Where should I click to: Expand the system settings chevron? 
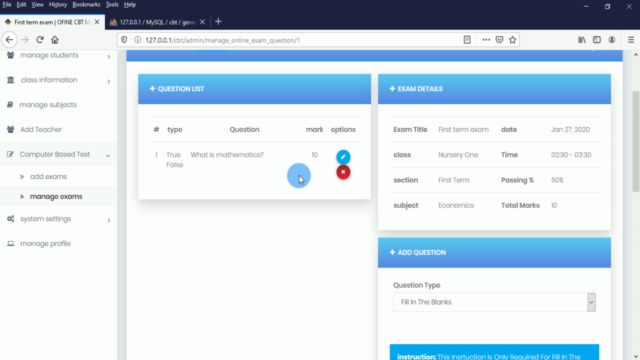click(x=109, y=220)
